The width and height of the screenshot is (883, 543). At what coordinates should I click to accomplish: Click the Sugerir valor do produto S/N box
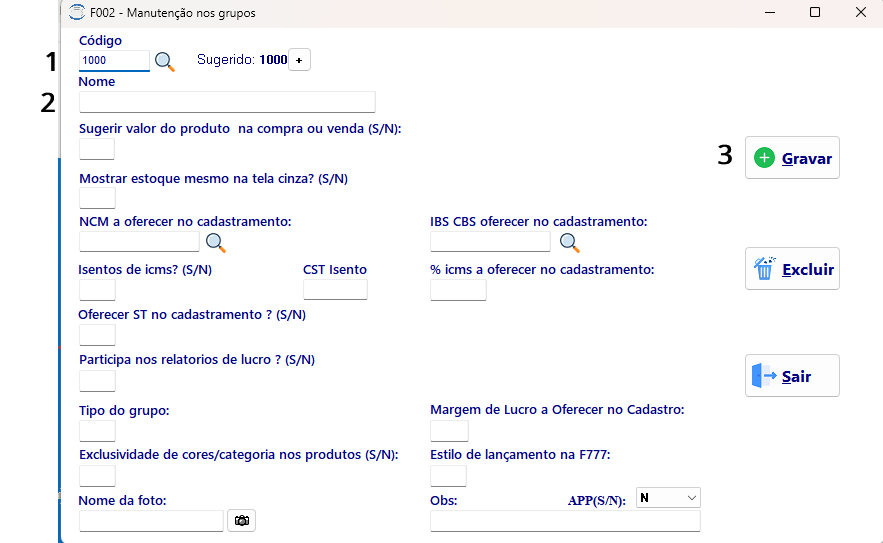[x=97, y=149]
